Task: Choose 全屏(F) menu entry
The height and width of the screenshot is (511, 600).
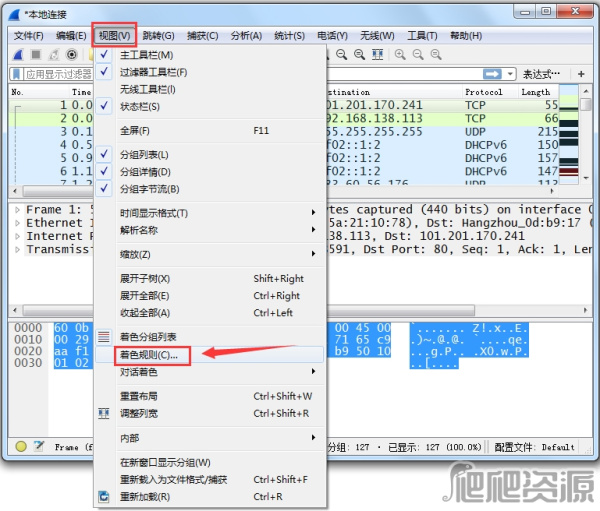Action: click(x=210, y=131)
